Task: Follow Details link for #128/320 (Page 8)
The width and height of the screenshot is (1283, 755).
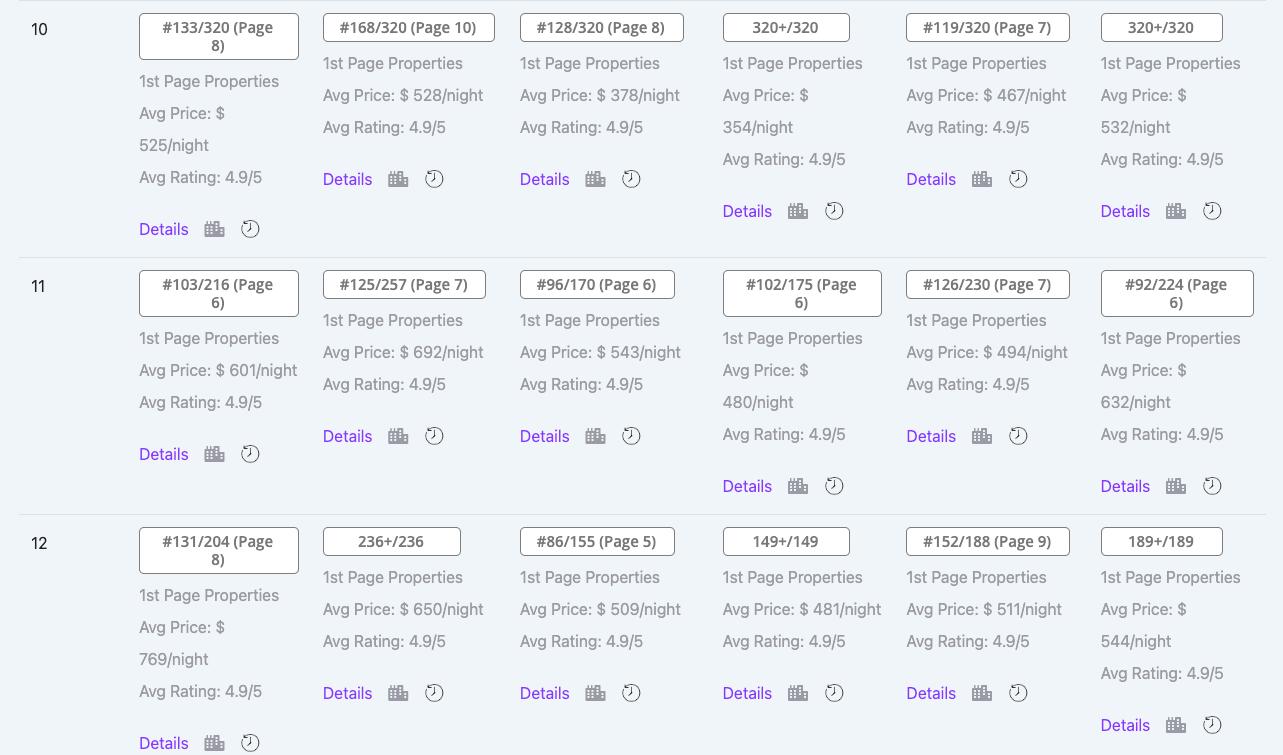Action: pos(544,179)
